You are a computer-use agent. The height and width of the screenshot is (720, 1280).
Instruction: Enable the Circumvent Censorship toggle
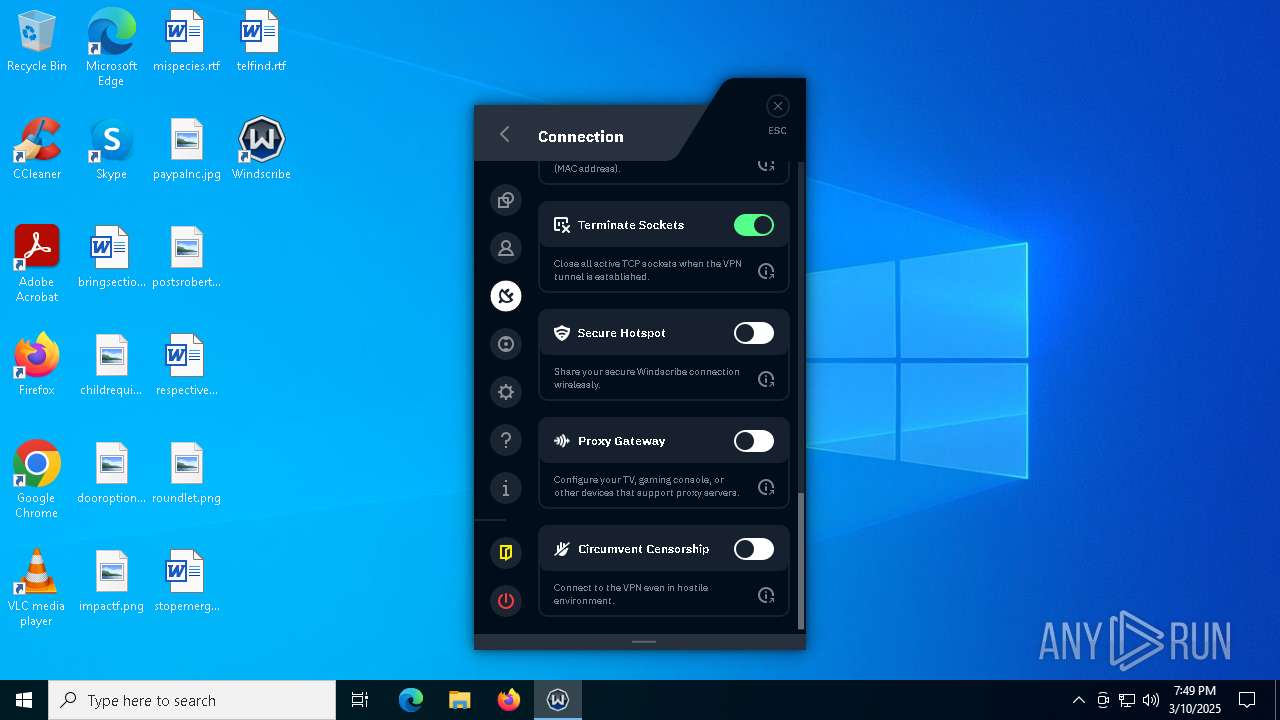754,549
